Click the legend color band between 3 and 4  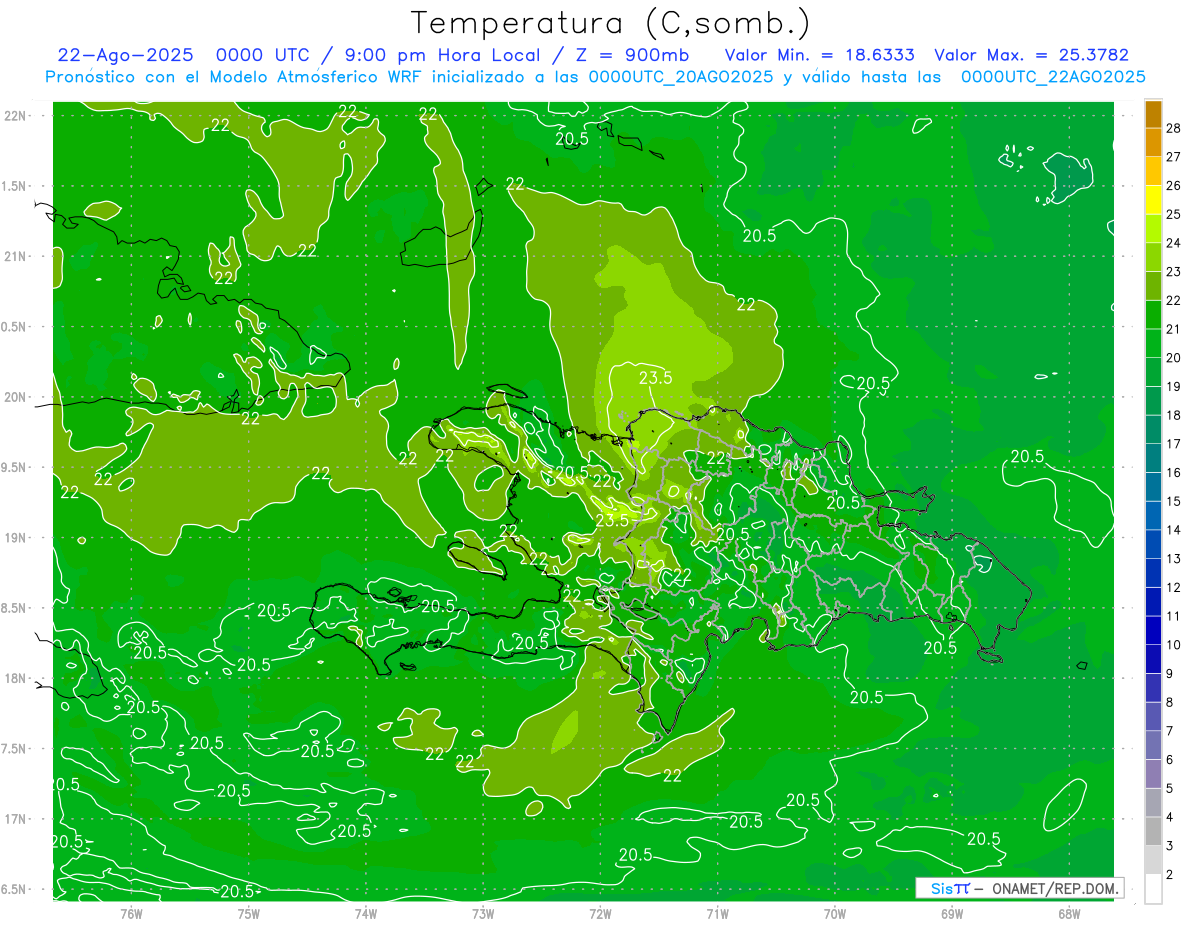tap(1153, 832)
